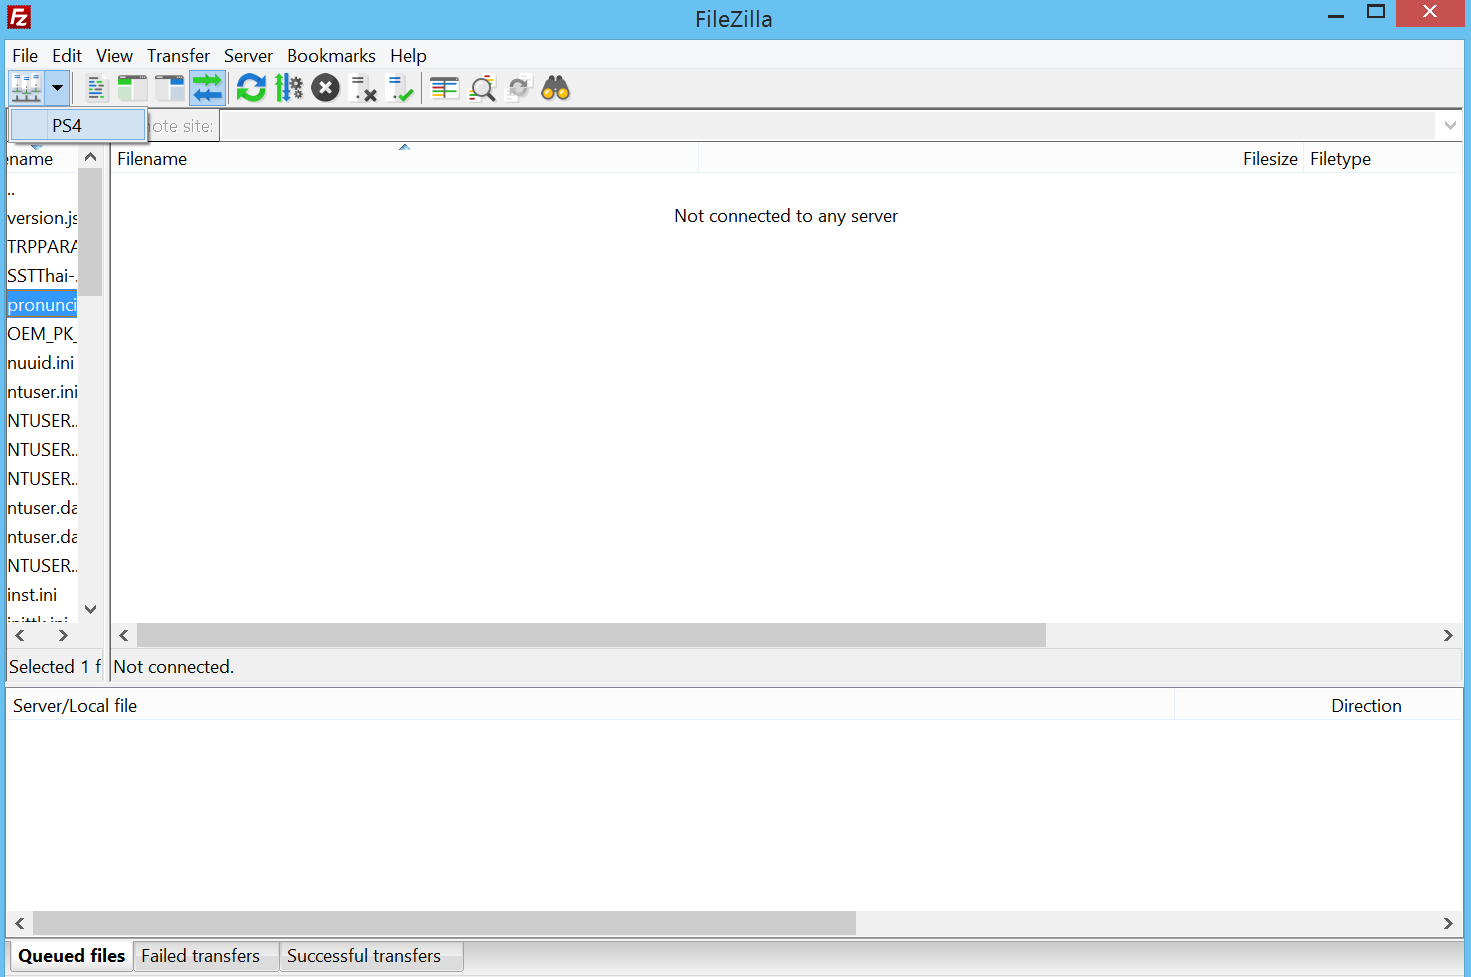This screenshot has width=1471, height=977.
Task: Open the Edit menu
Action: click(x=67, y=56)
